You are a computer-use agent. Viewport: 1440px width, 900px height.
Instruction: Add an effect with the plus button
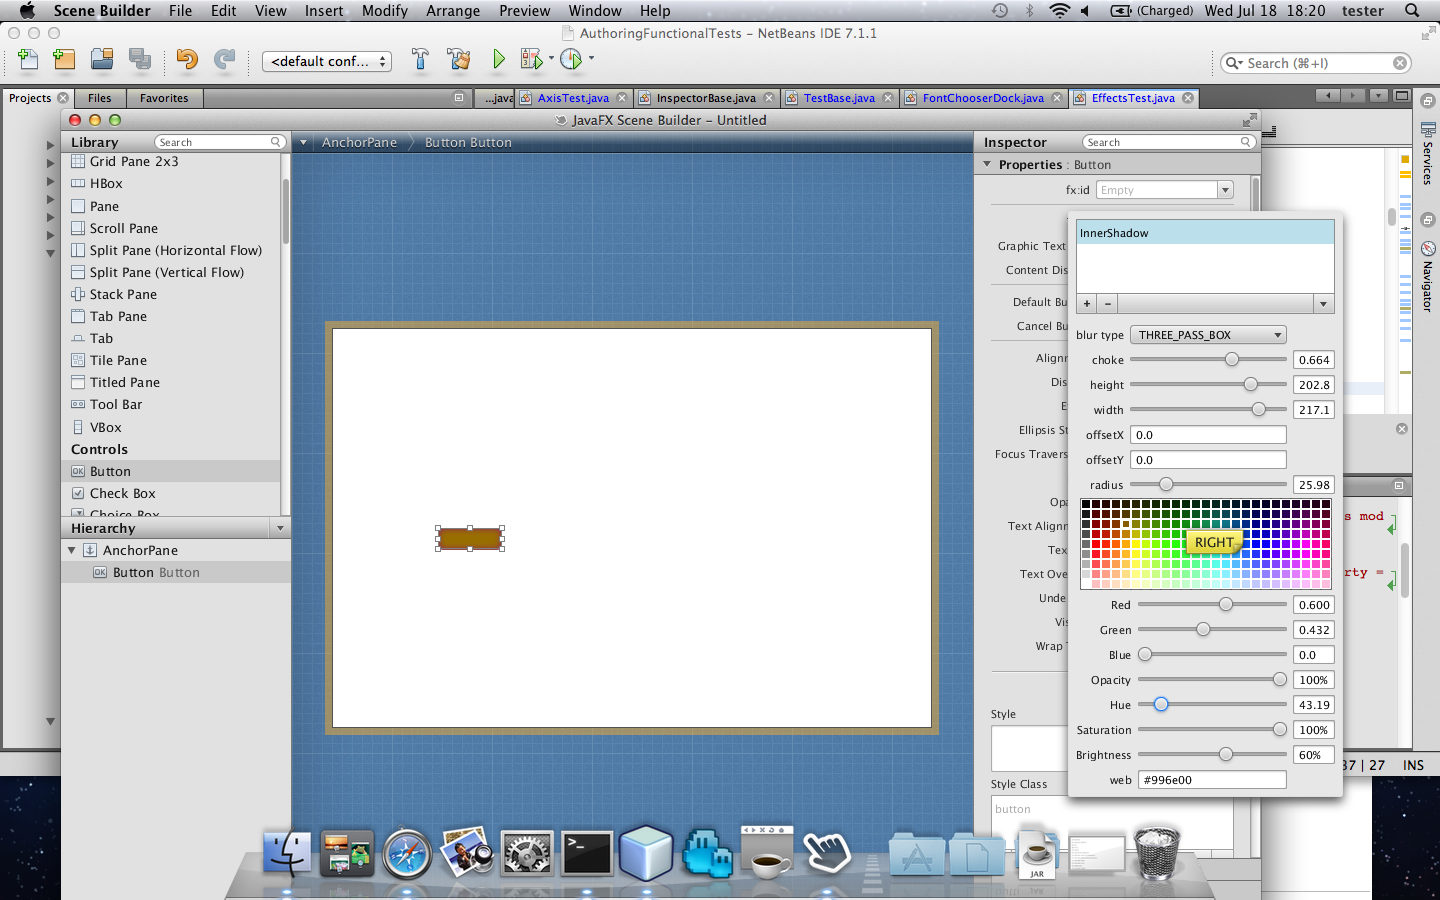(1087, 304)
